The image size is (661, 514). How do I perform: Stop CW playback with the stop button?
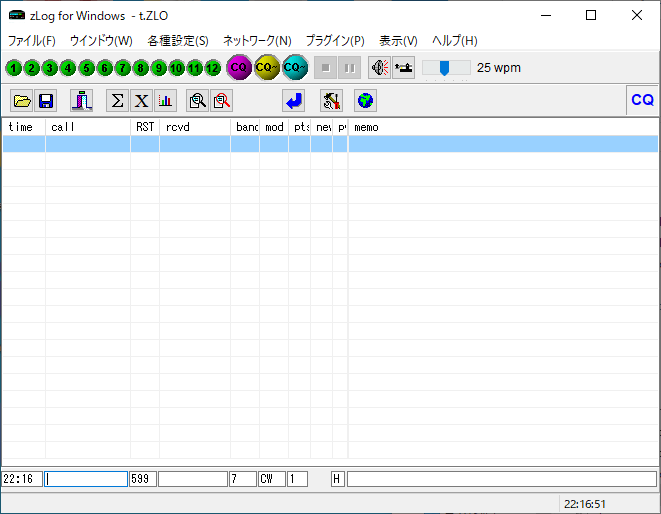coord(325,67)
